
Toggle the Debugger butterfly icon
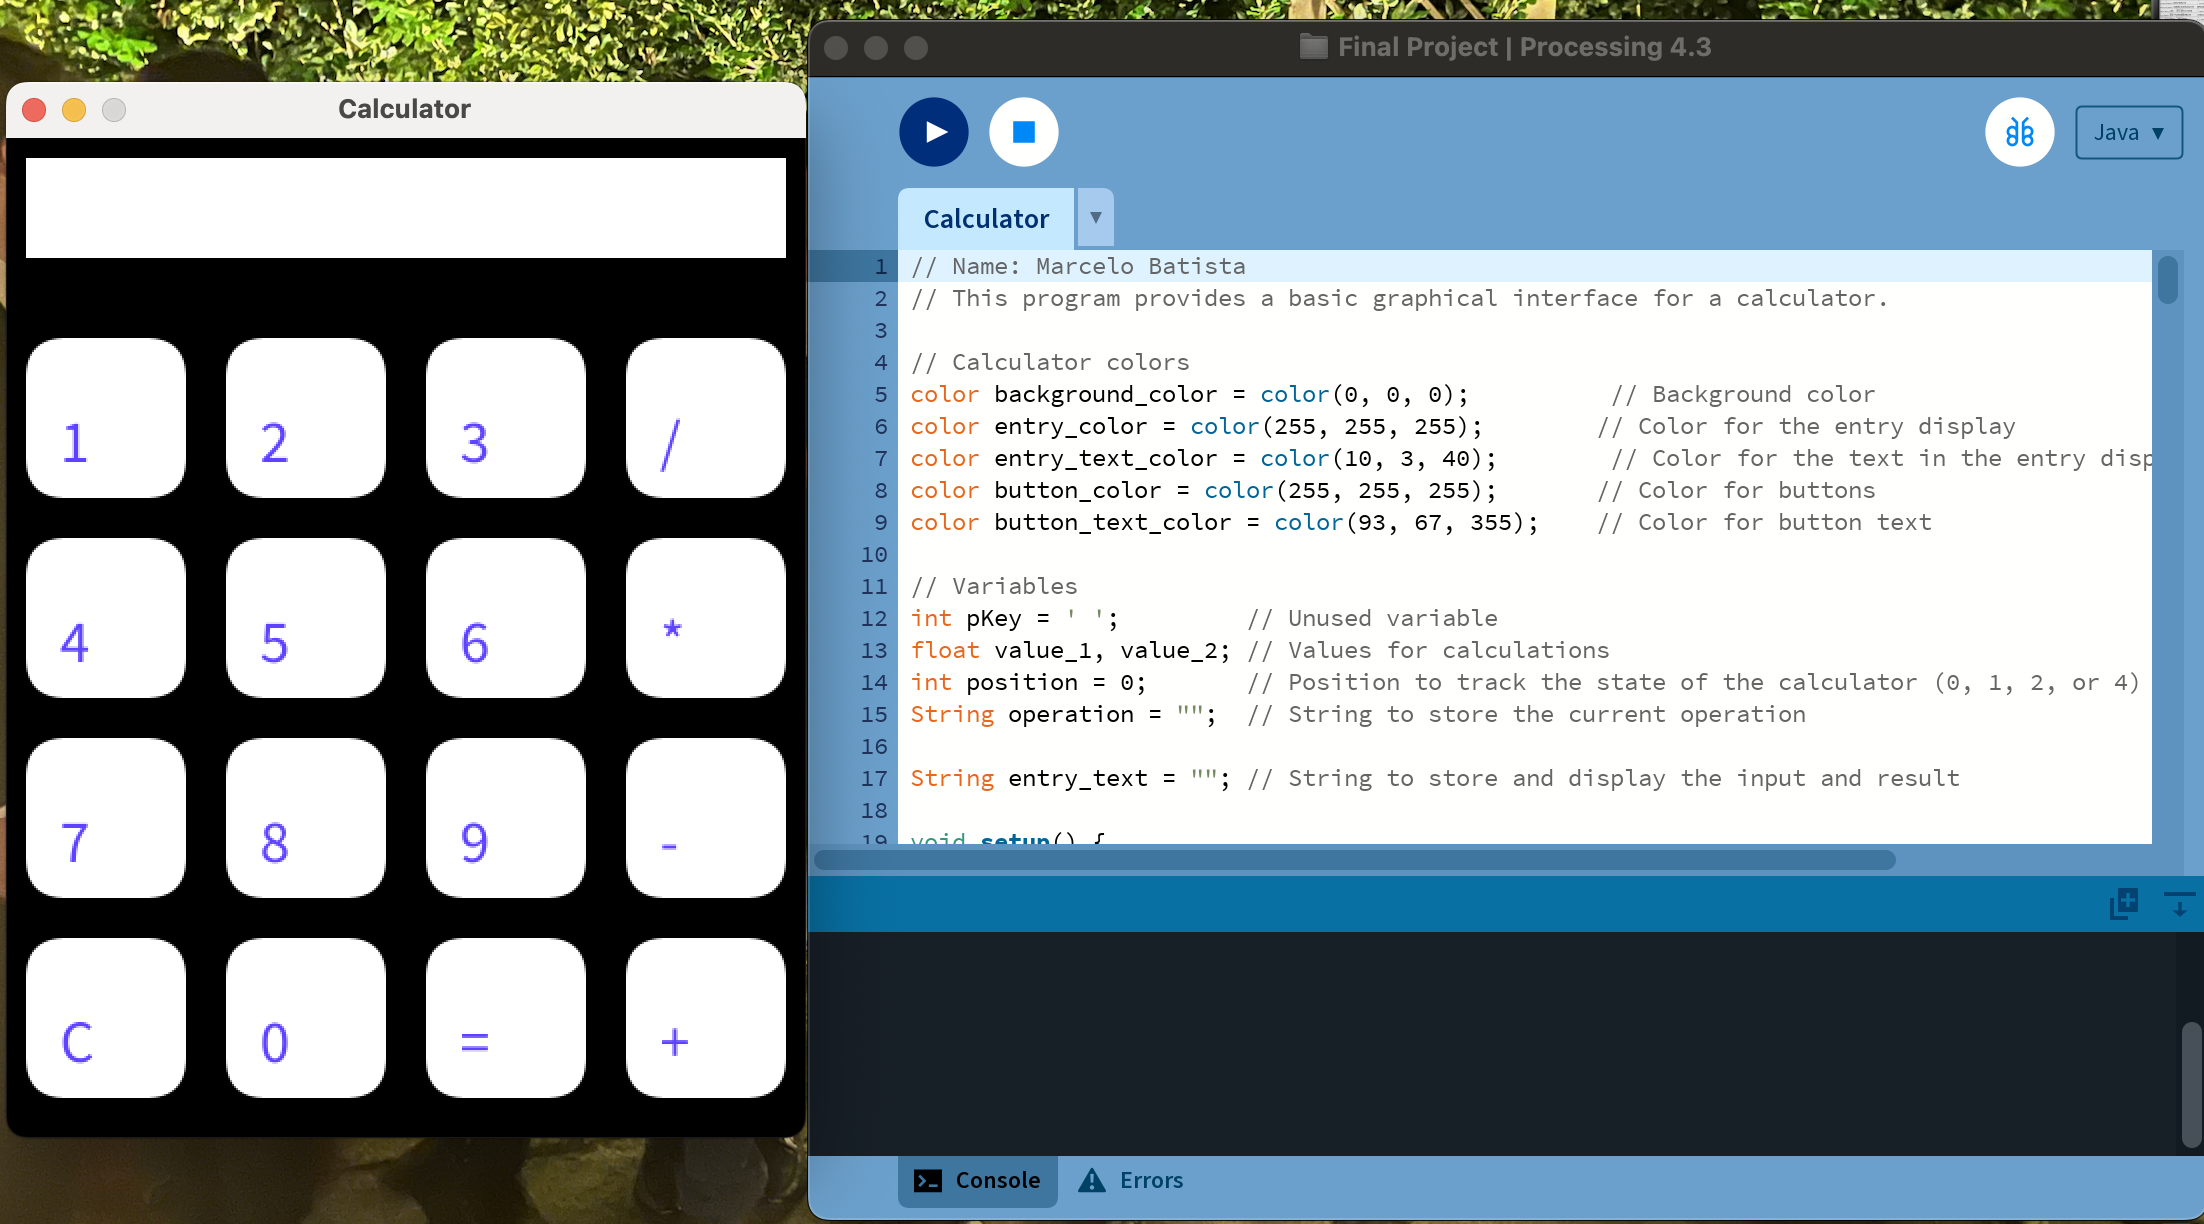click(2019, 132)
